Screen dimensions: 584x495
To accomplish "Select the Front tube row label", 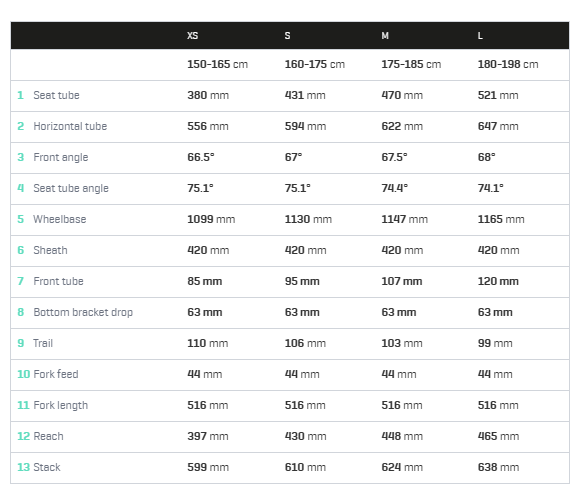I will (58, 281).
